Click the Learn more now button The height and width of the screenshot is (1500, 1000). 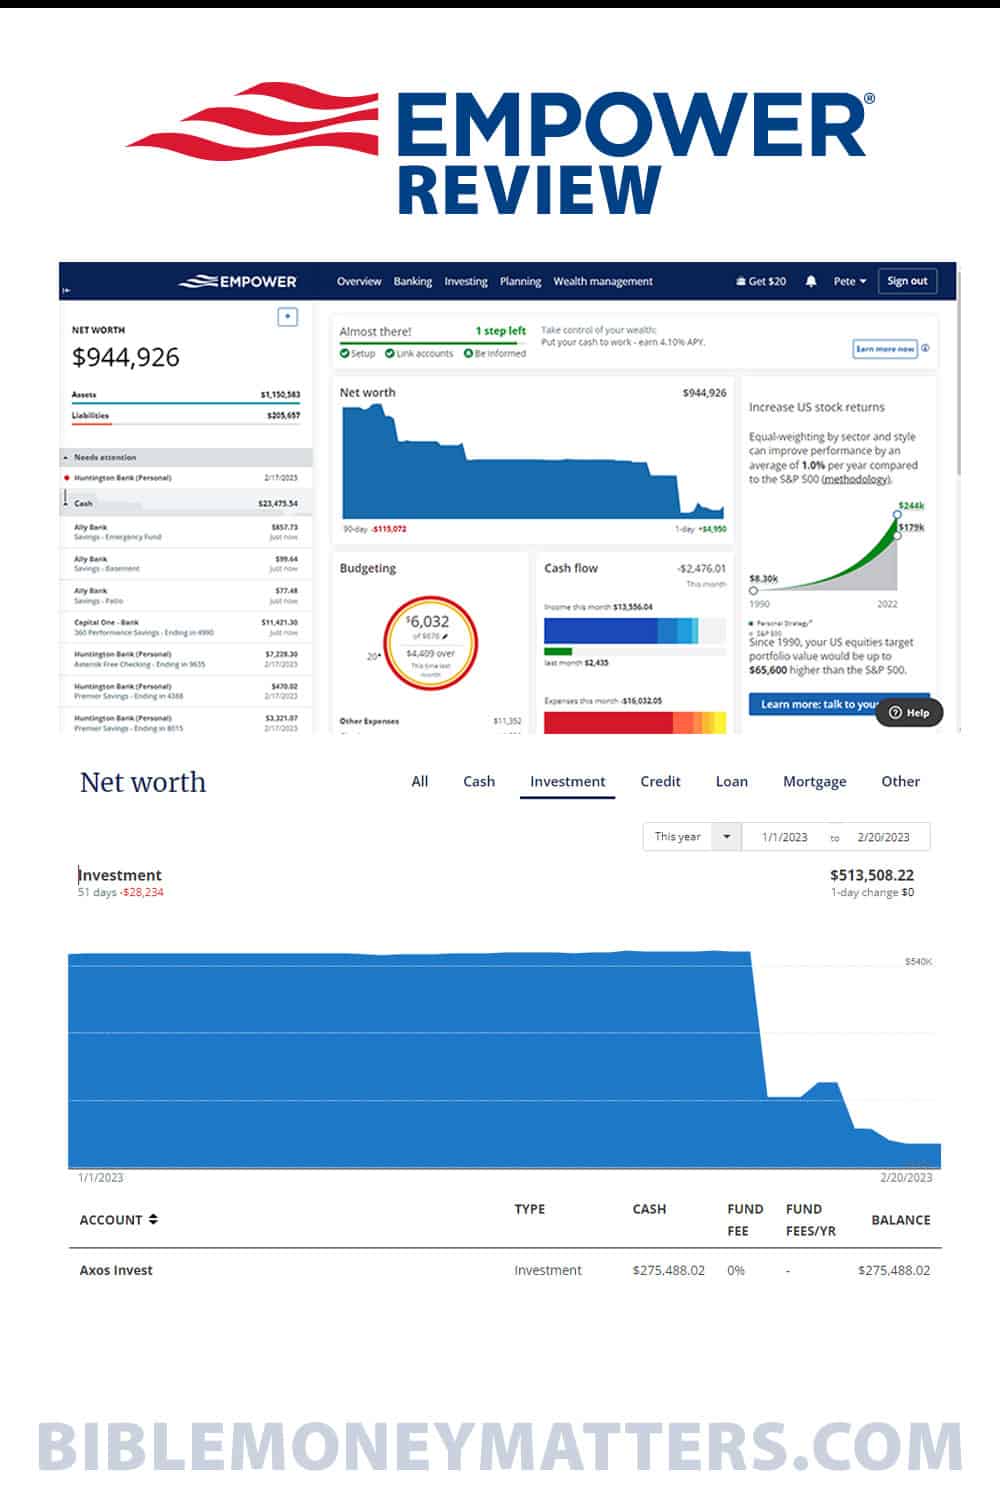pyautogui.click(x=885, y=349)
